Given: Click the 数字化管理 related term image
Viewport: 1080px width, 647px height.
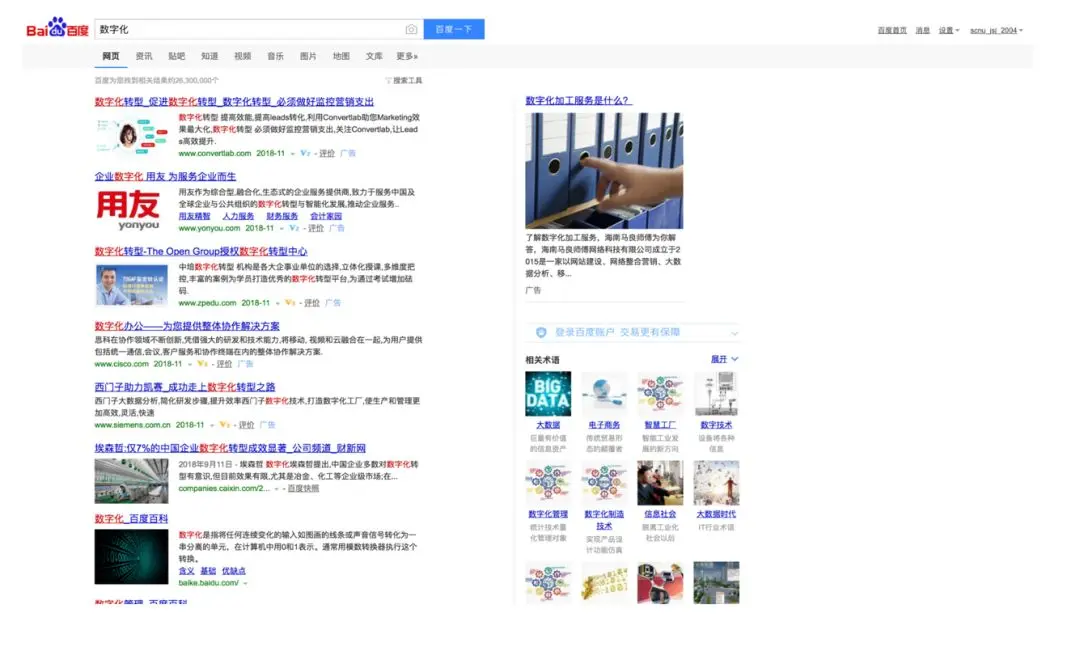Looking at the screenshot, I should (548, 483).
